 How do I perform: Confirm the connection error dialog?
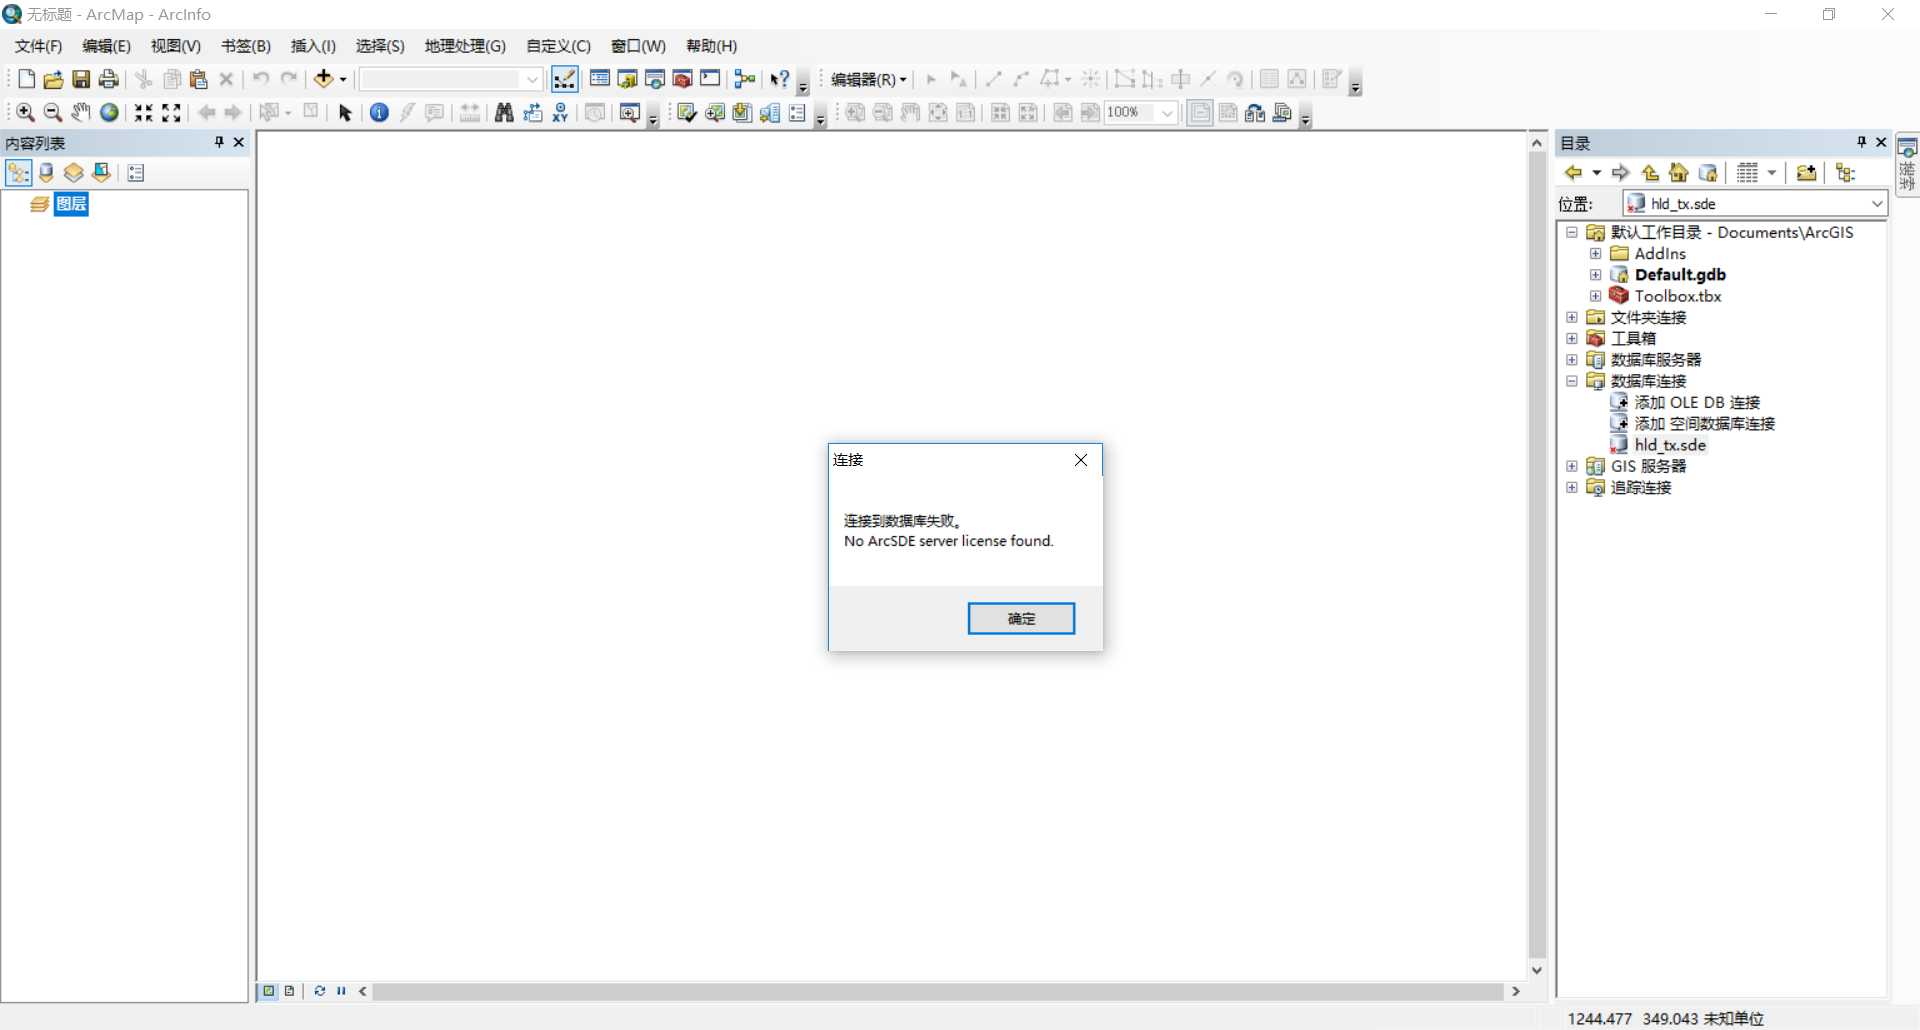[x=1021, y=619]
